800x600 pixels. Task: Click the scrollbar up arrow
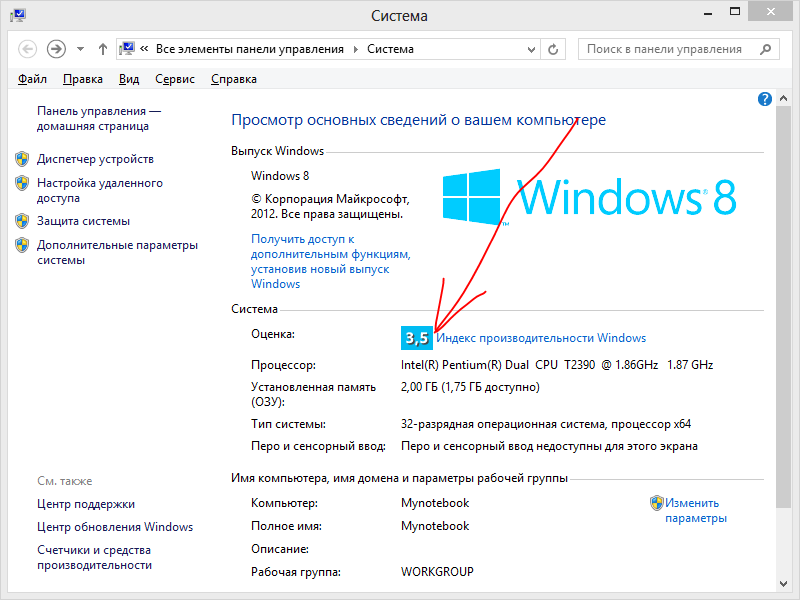(784, 98)
